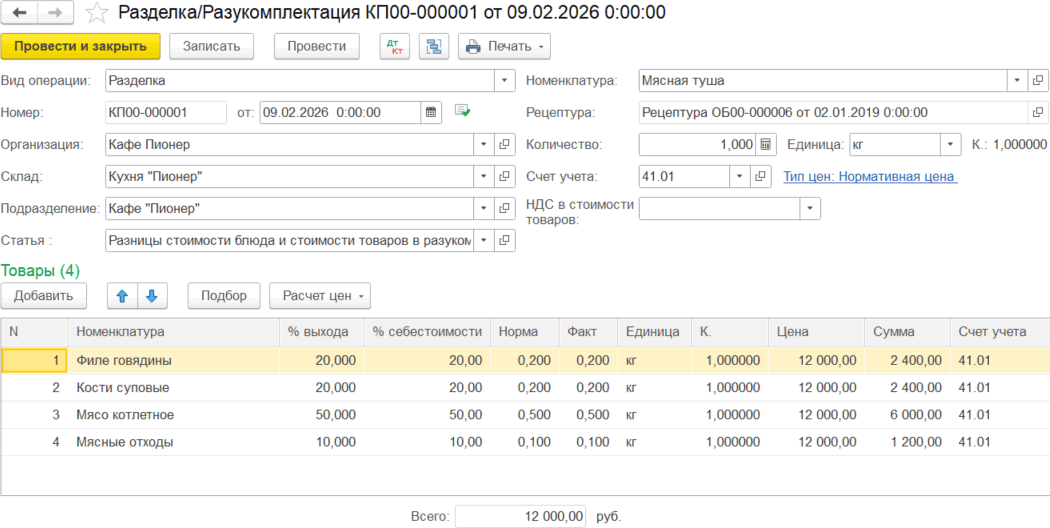This screenshot has height=528, width=1050.
Task: Open the Расчет цен menu
Action: point(319,296)
